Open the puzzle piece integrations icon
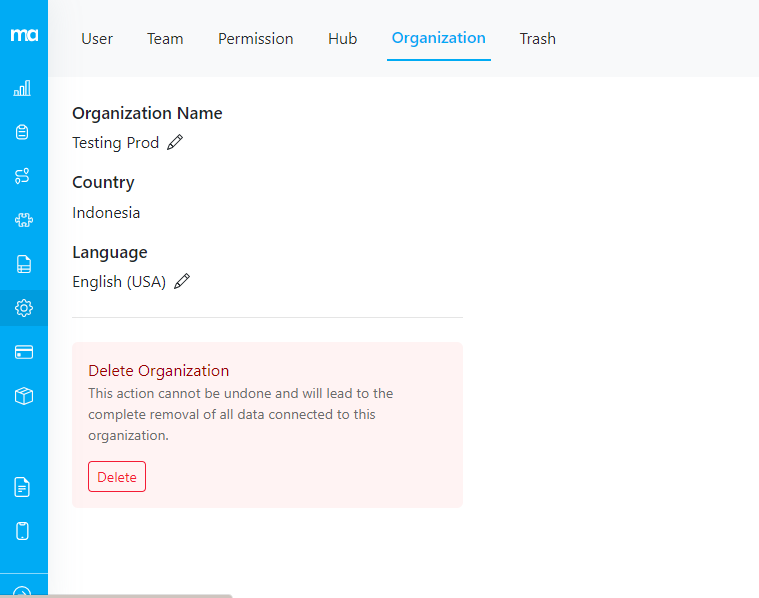Image resolution: width=759 pixels, height=598 pixels. coord(23,220)
